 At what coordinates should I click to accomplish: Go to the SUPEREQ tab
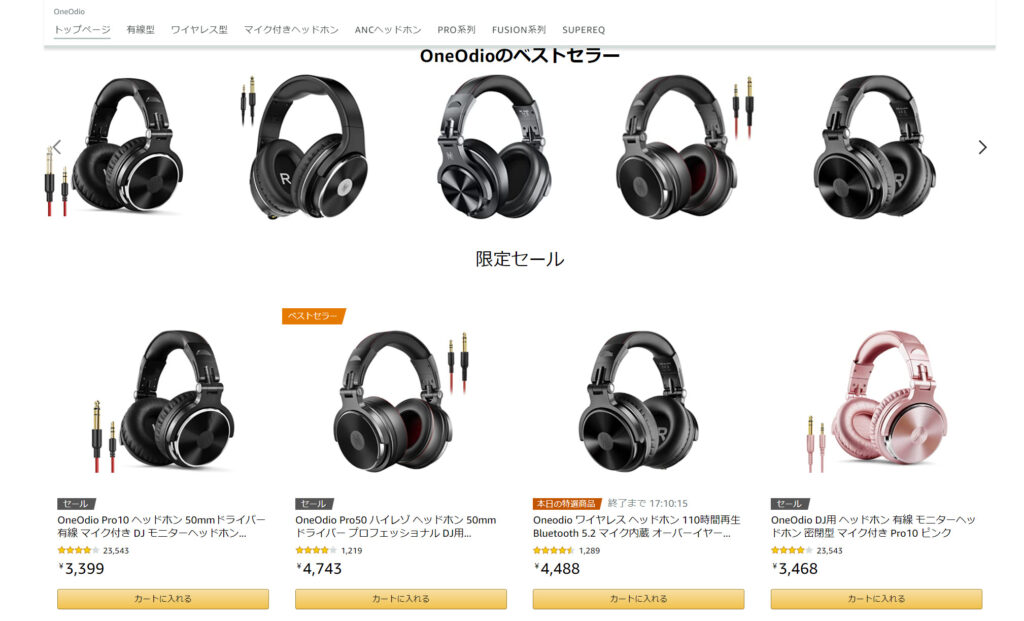(x=583, y=30)
